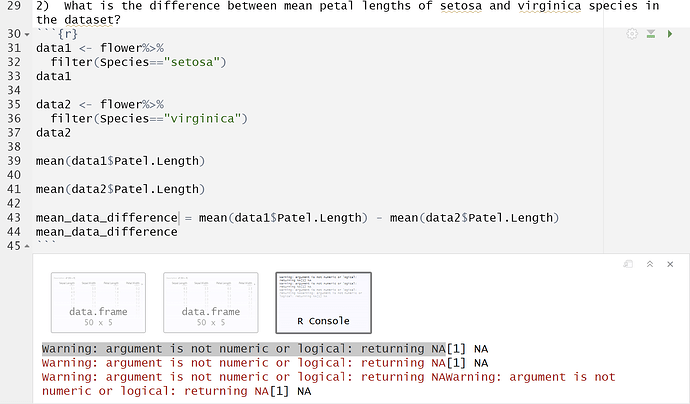Click mean_data_difference on line 44
This screenshot has height=404, width=690.
(106, 232)
